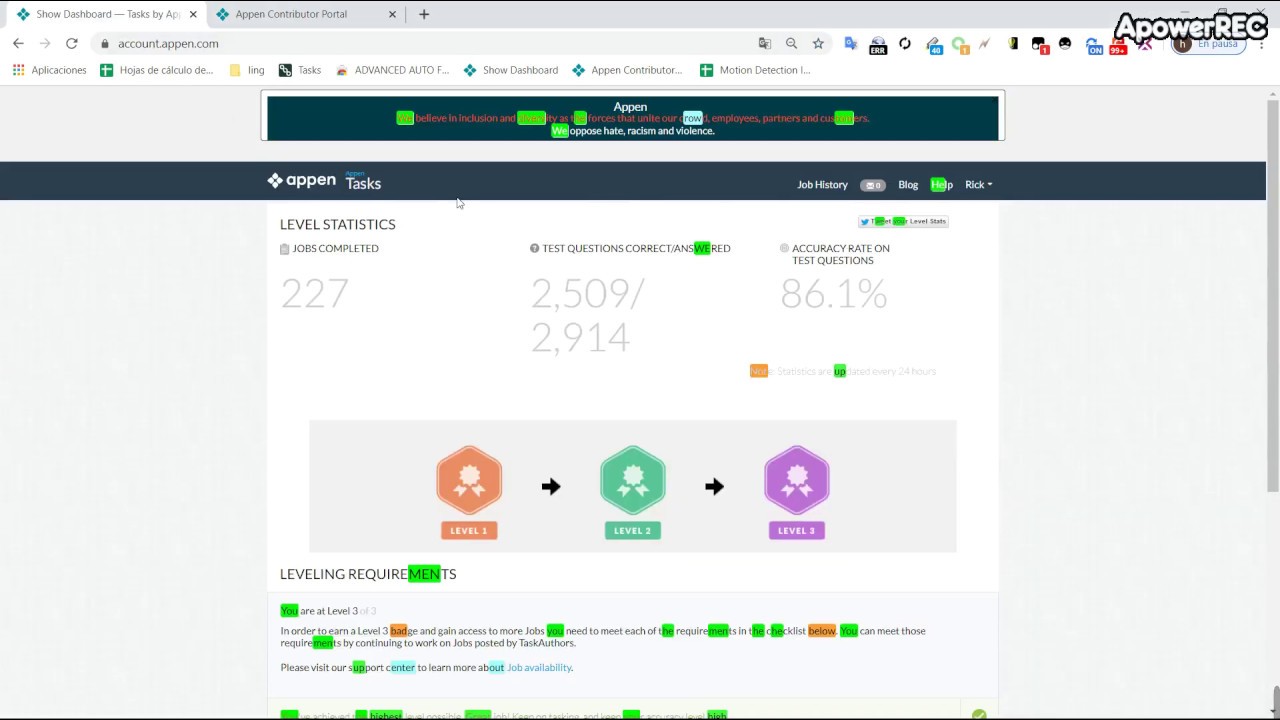
Task: Open the ADVANCED AUTO F... bookmark
Action: tap(393, 70)
